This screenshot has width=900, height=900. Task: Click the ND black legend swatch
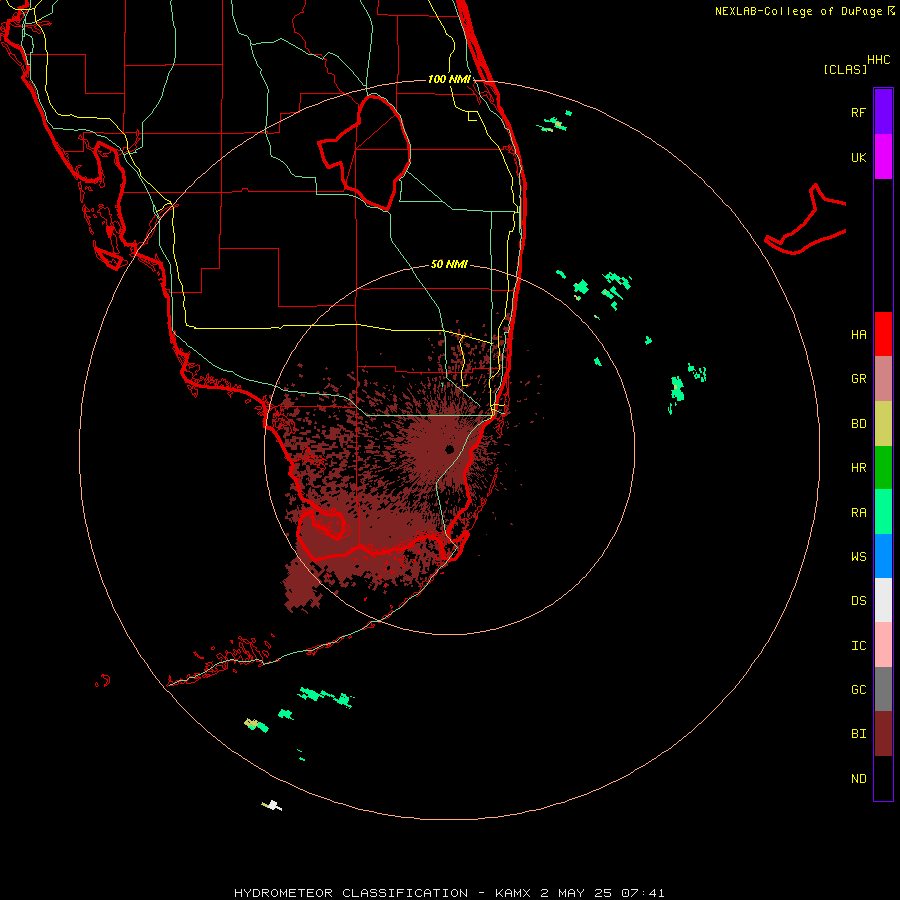[883, 778]
